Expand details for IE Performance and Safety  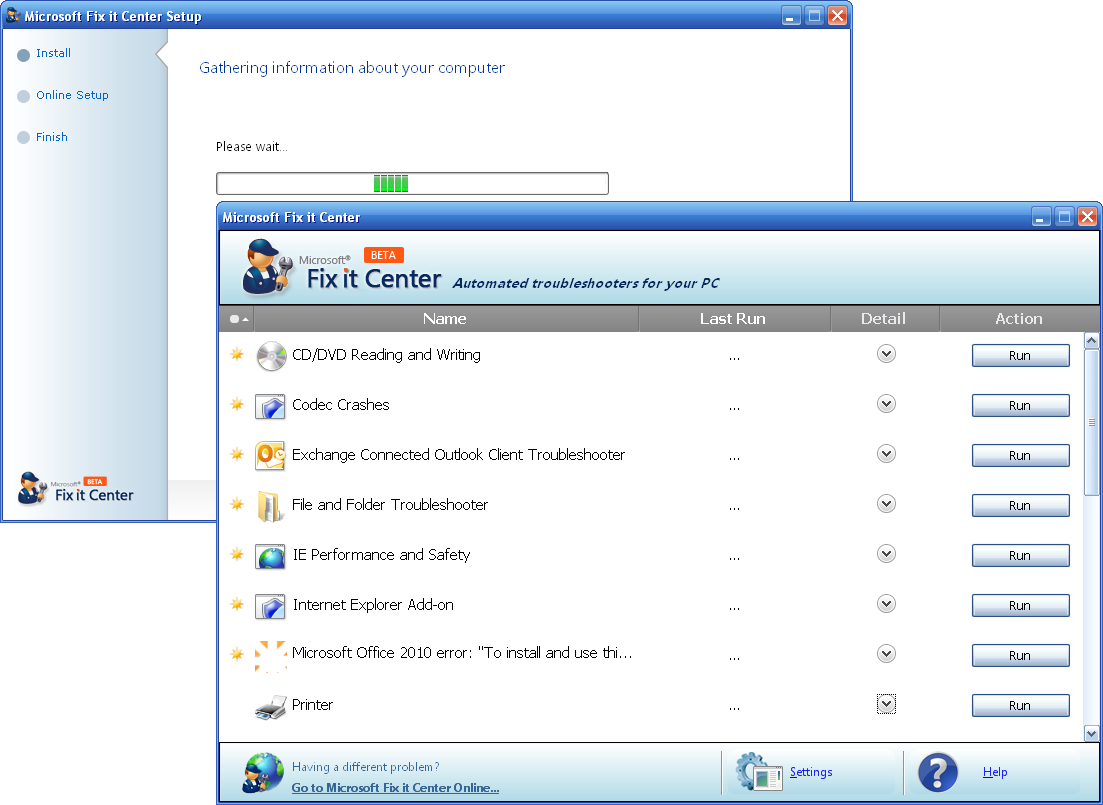tap(886, 554)
